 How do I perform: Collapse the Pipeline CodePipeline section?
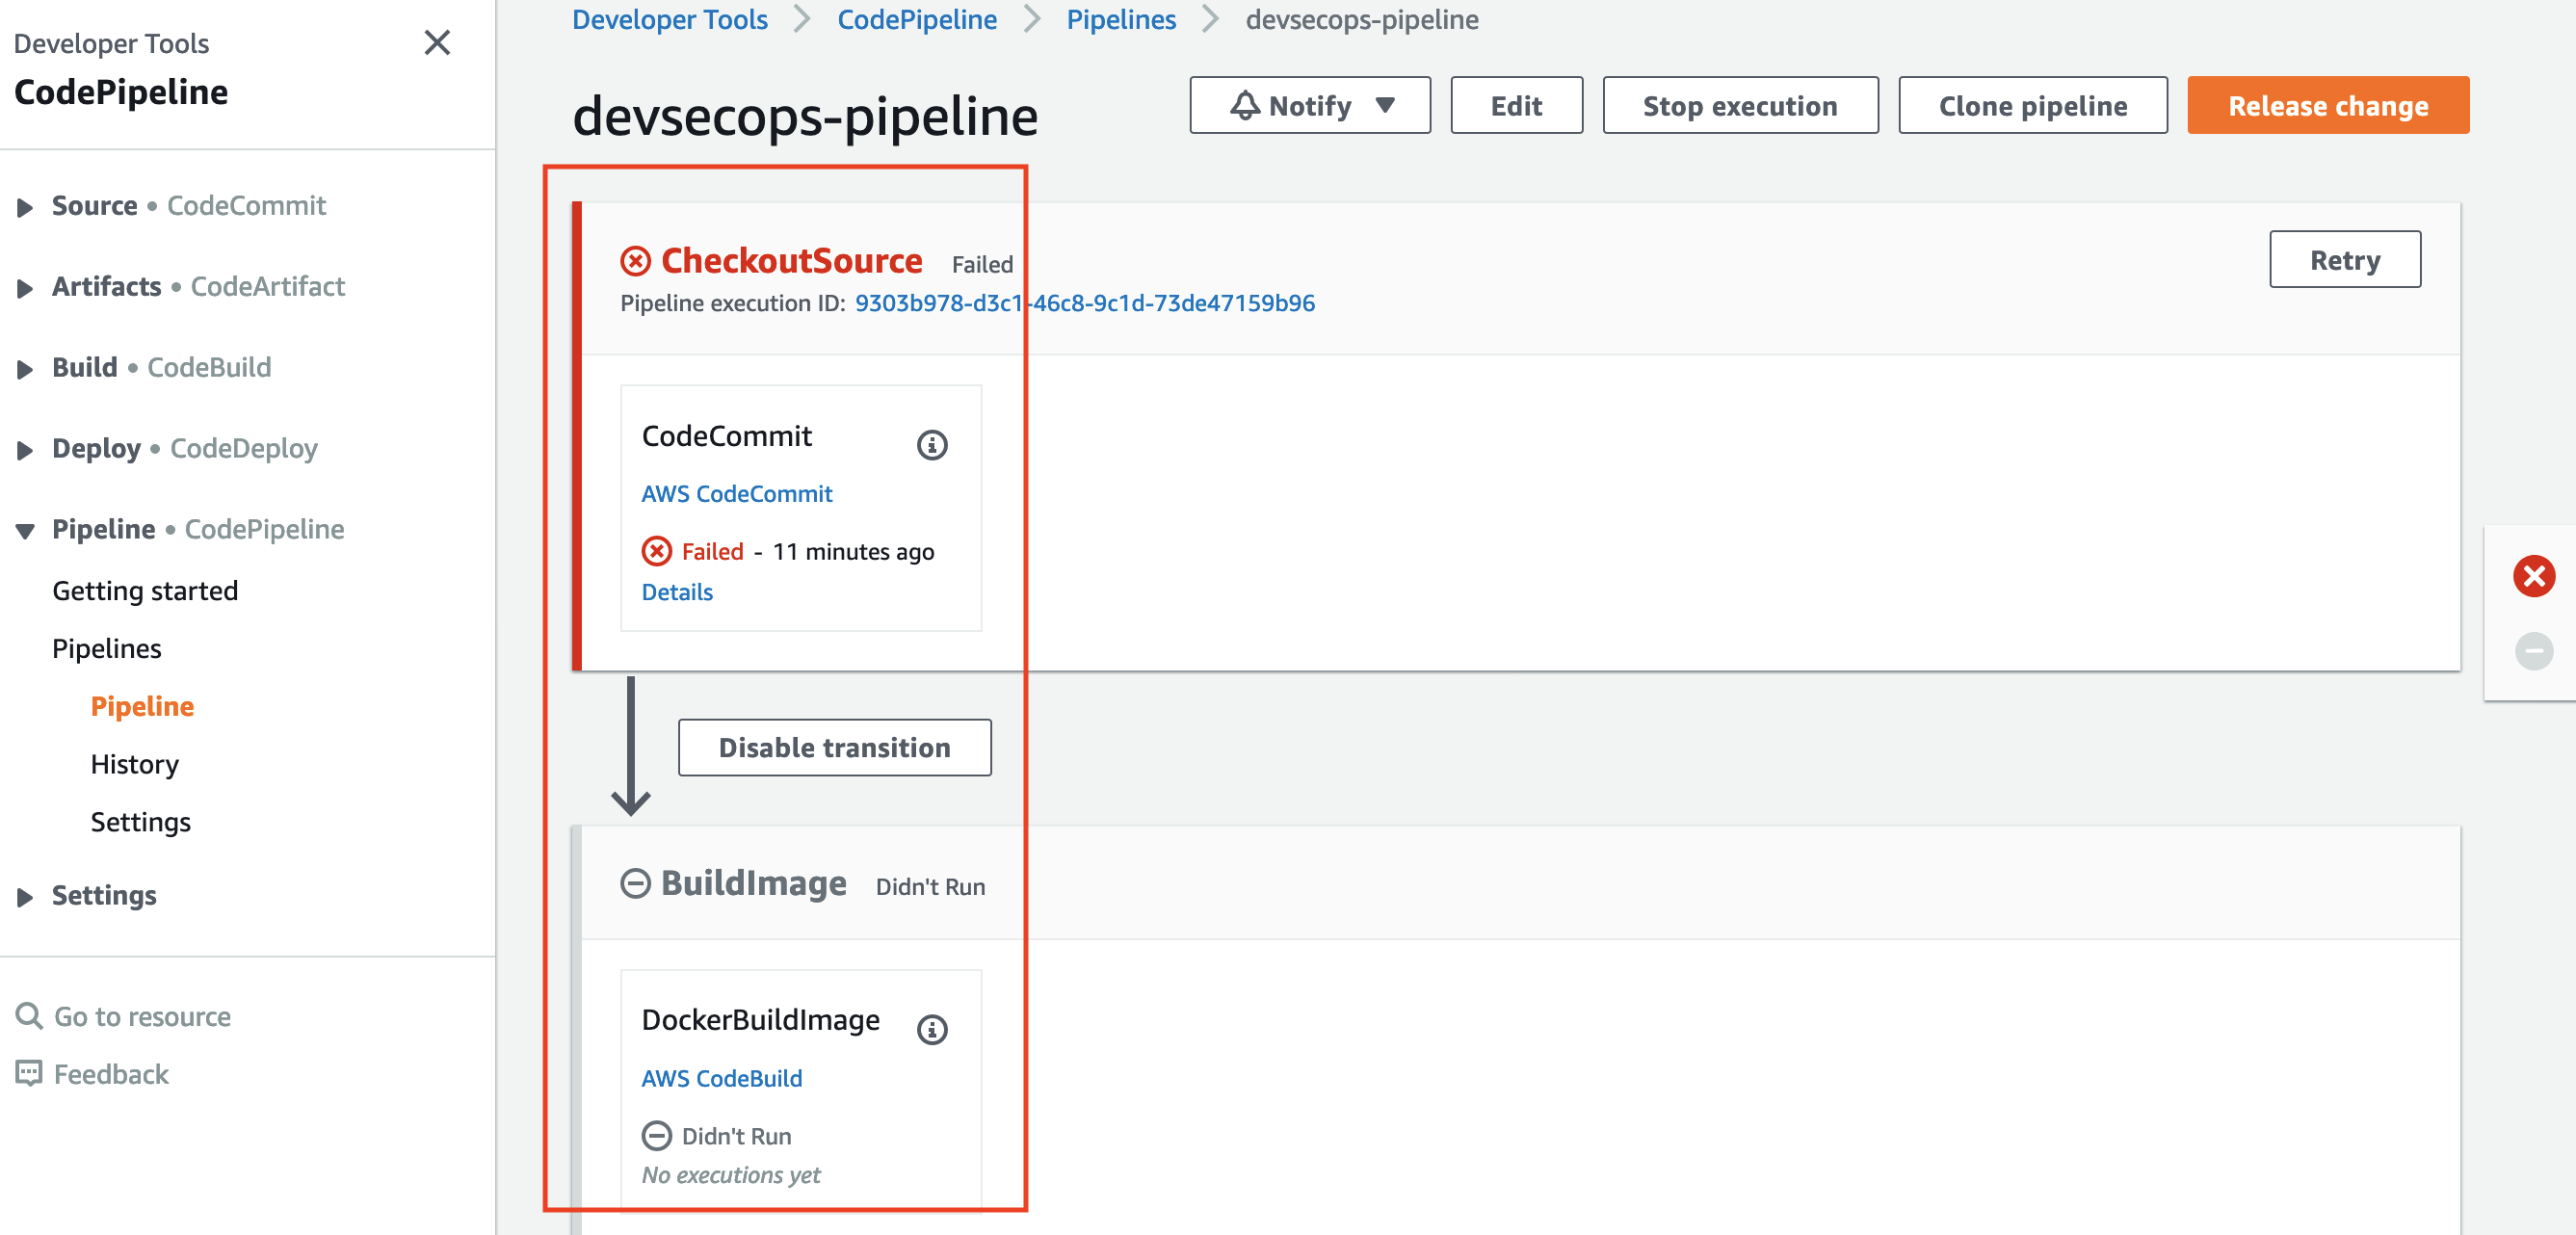(x=25, y=531)
